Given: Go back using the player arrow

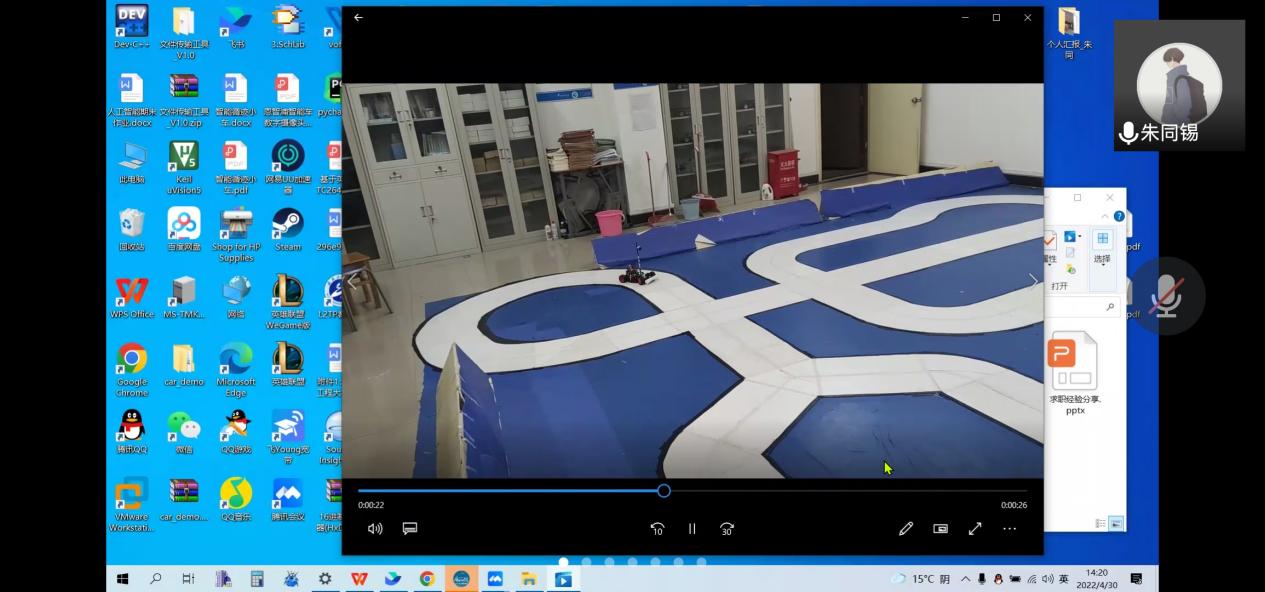Looking at the screenshot, I should click(x=358, y=18).
